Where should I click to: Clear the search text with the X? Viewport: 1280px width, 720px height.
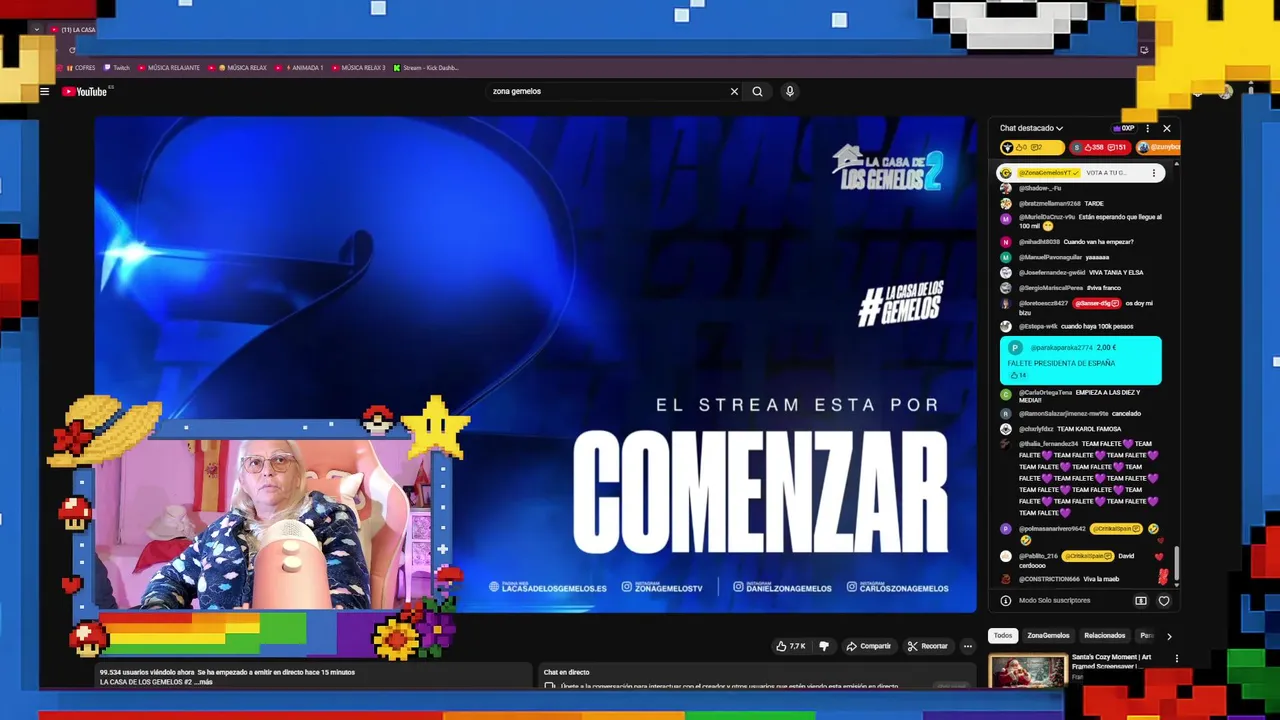tap(734, 91)
